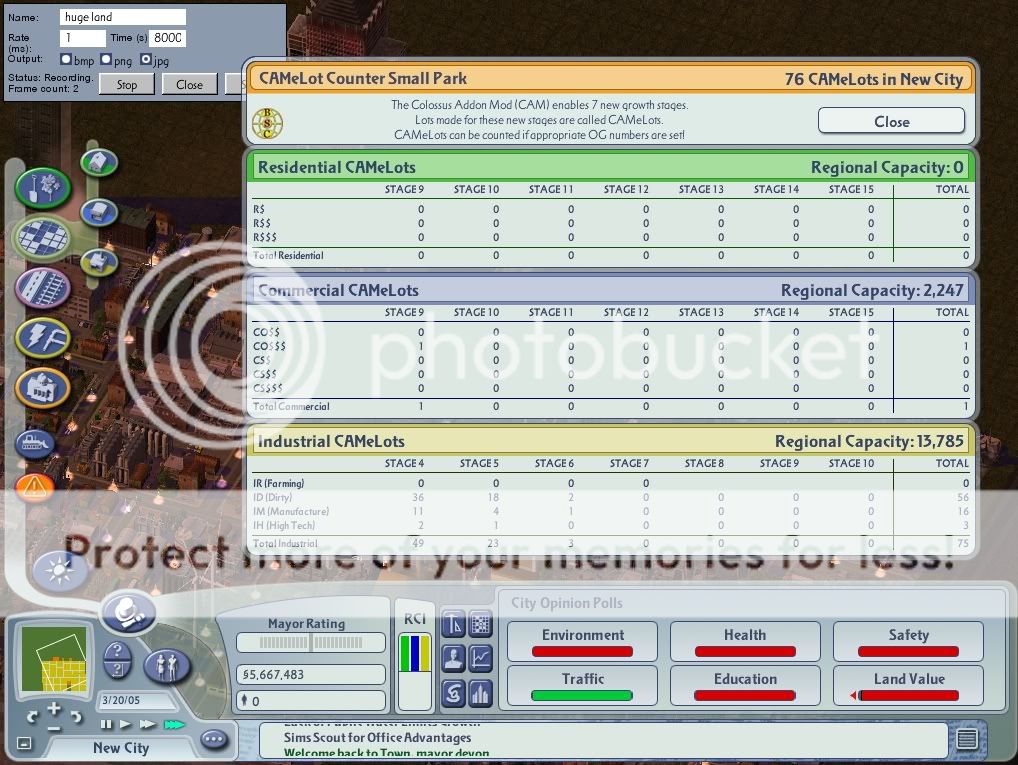Click the Mayor Rating bar
Image resolution: width=1018 pixels, height=765 pixels.
tap(311, 643)
